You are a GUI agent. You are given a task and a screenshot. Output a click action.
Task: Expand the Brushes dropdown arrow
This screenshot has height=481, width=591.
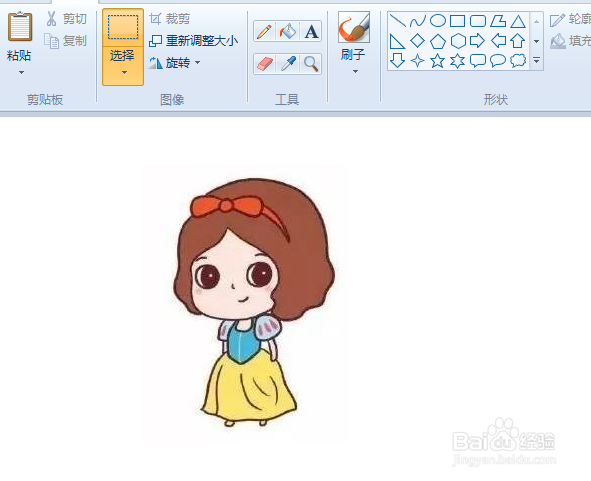pos(355,71)
